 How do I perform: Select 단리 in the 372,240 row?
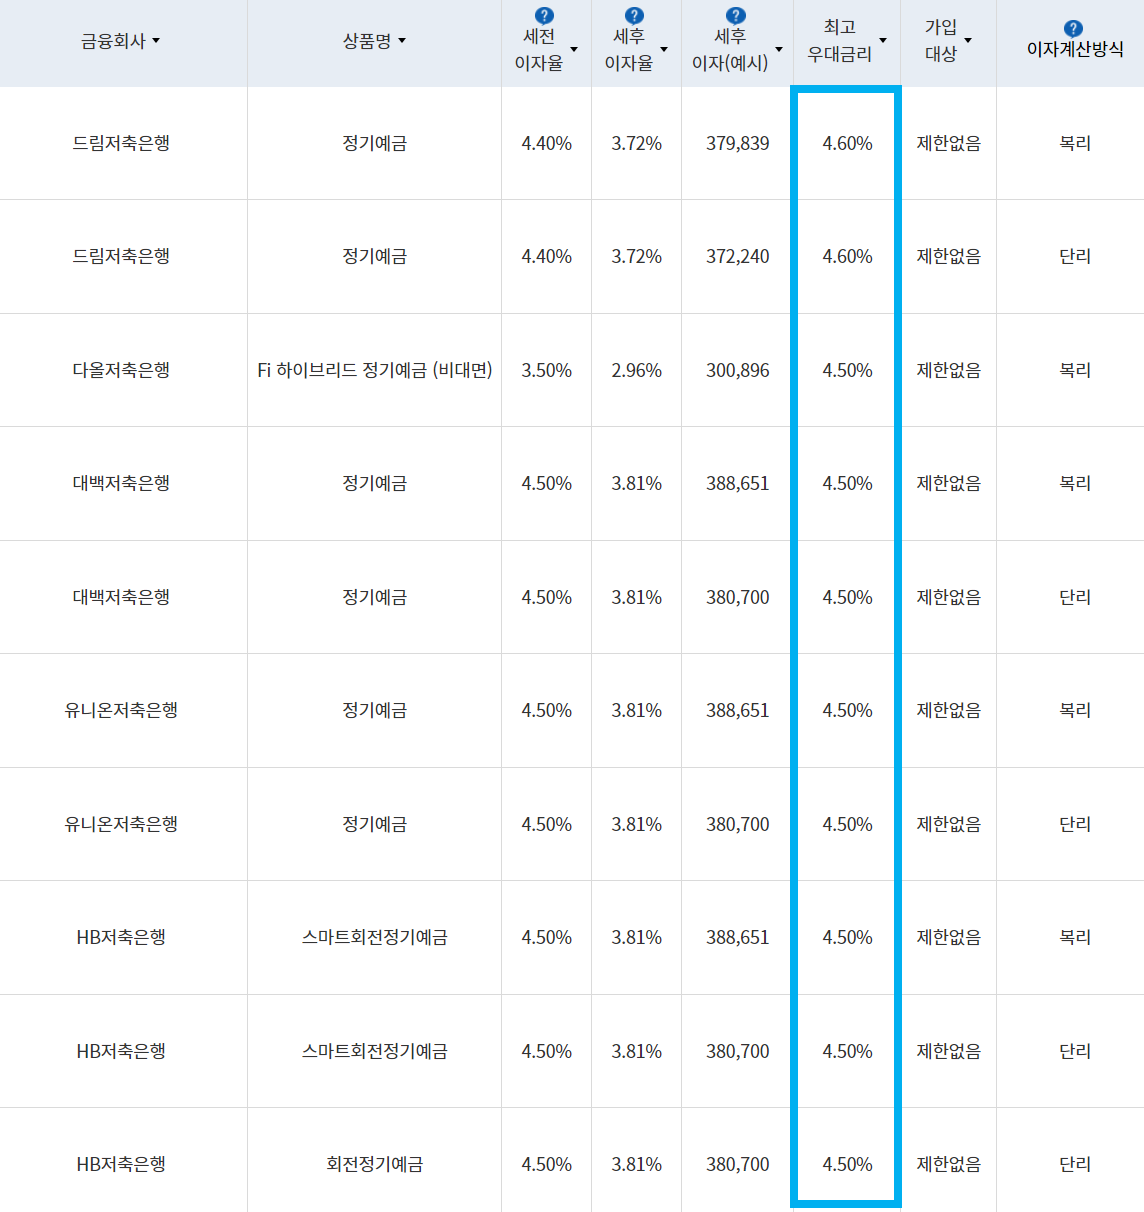point(1075,256)
